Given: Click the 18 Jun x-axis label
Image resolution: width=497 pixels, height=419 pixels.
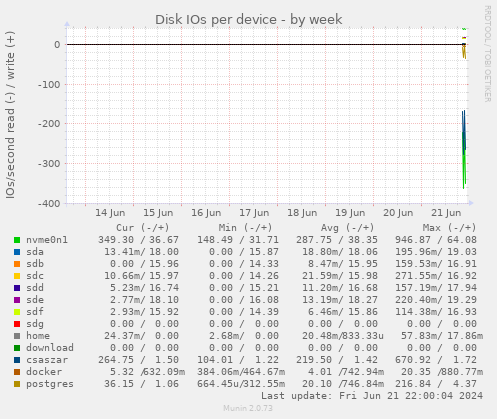Looking at the screenshot, I should tap(302, 213).
